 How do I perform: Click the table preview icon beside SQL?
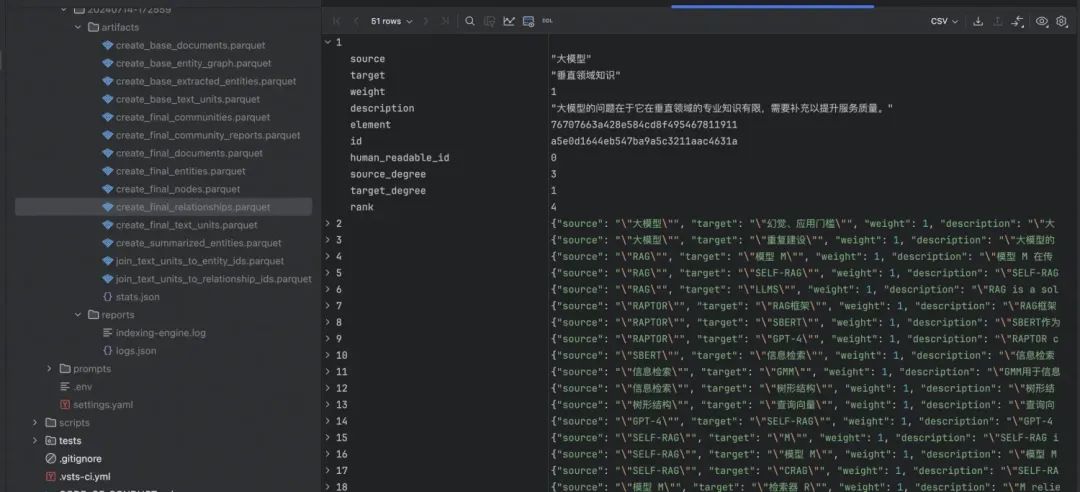(528, 21)
